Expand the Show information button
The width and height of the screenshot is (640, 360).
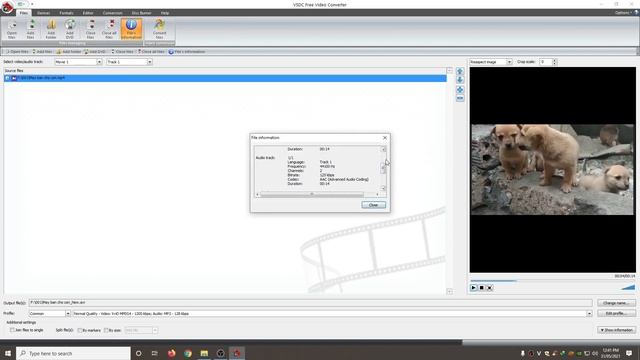tap(617, 330)
